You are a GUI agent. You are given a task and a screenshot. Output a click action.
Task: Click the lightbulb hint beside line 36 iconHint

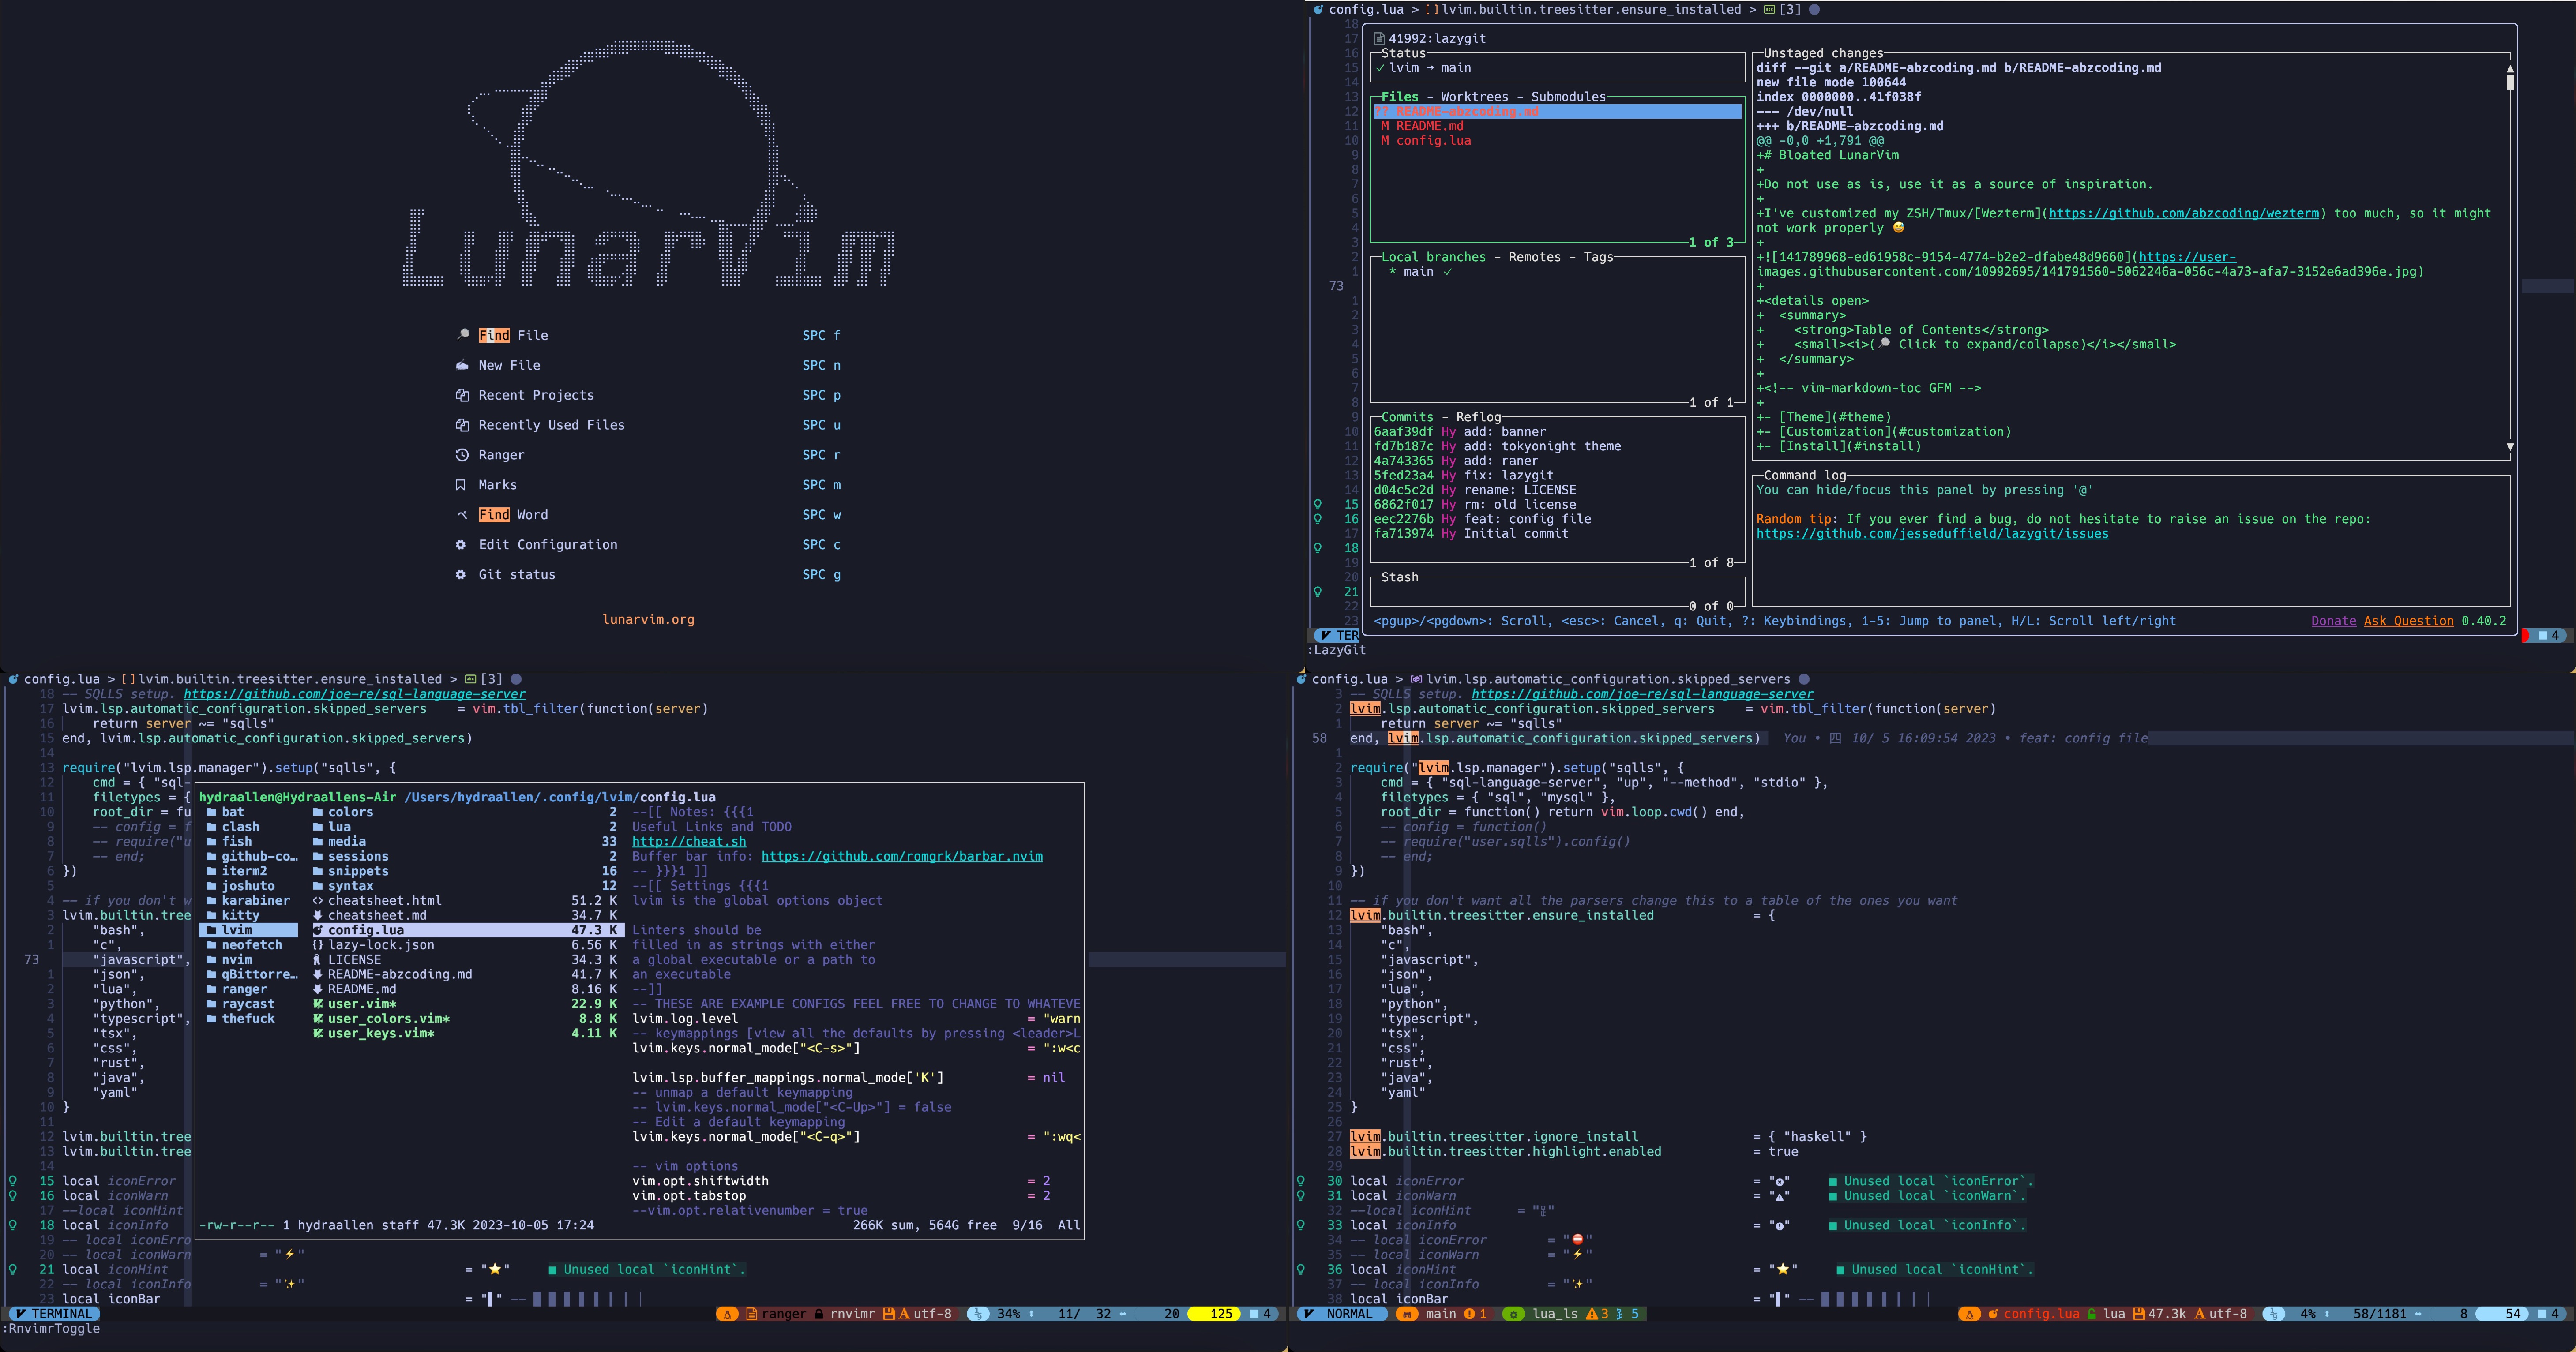(x=1301, y=1270)
